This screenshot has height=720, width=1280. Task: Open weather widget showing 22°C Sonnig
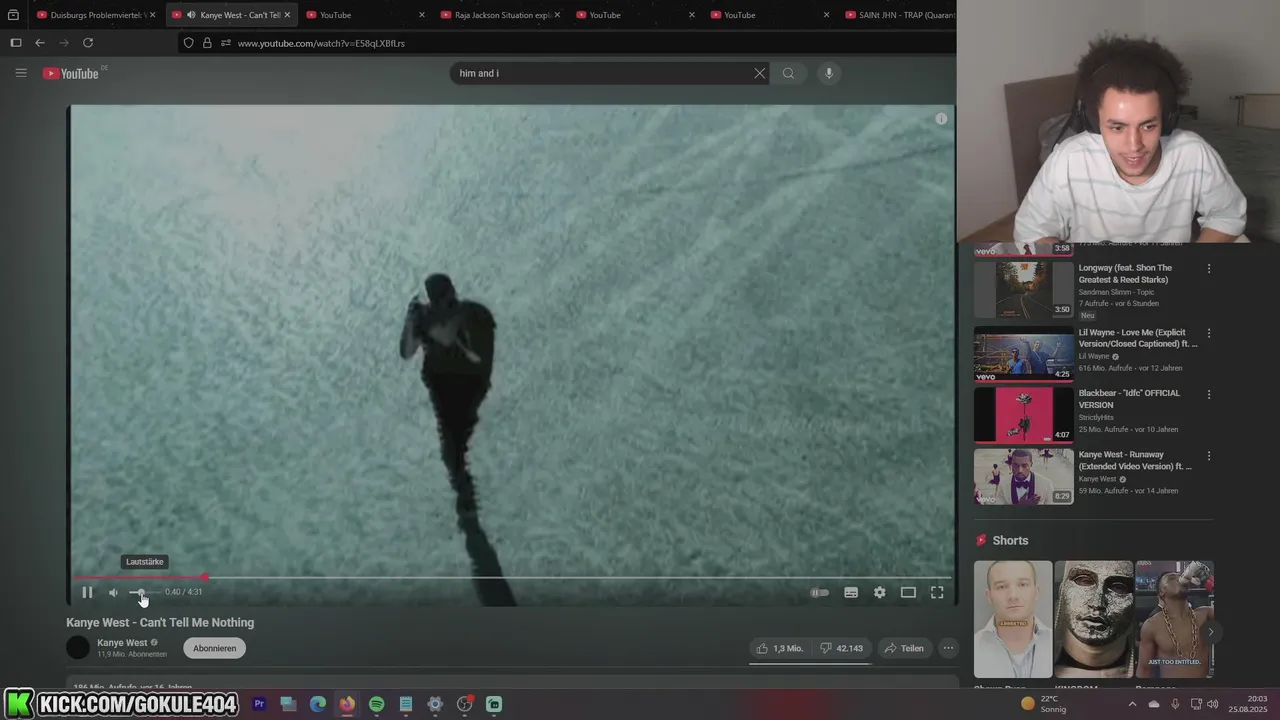[1043, 704]
